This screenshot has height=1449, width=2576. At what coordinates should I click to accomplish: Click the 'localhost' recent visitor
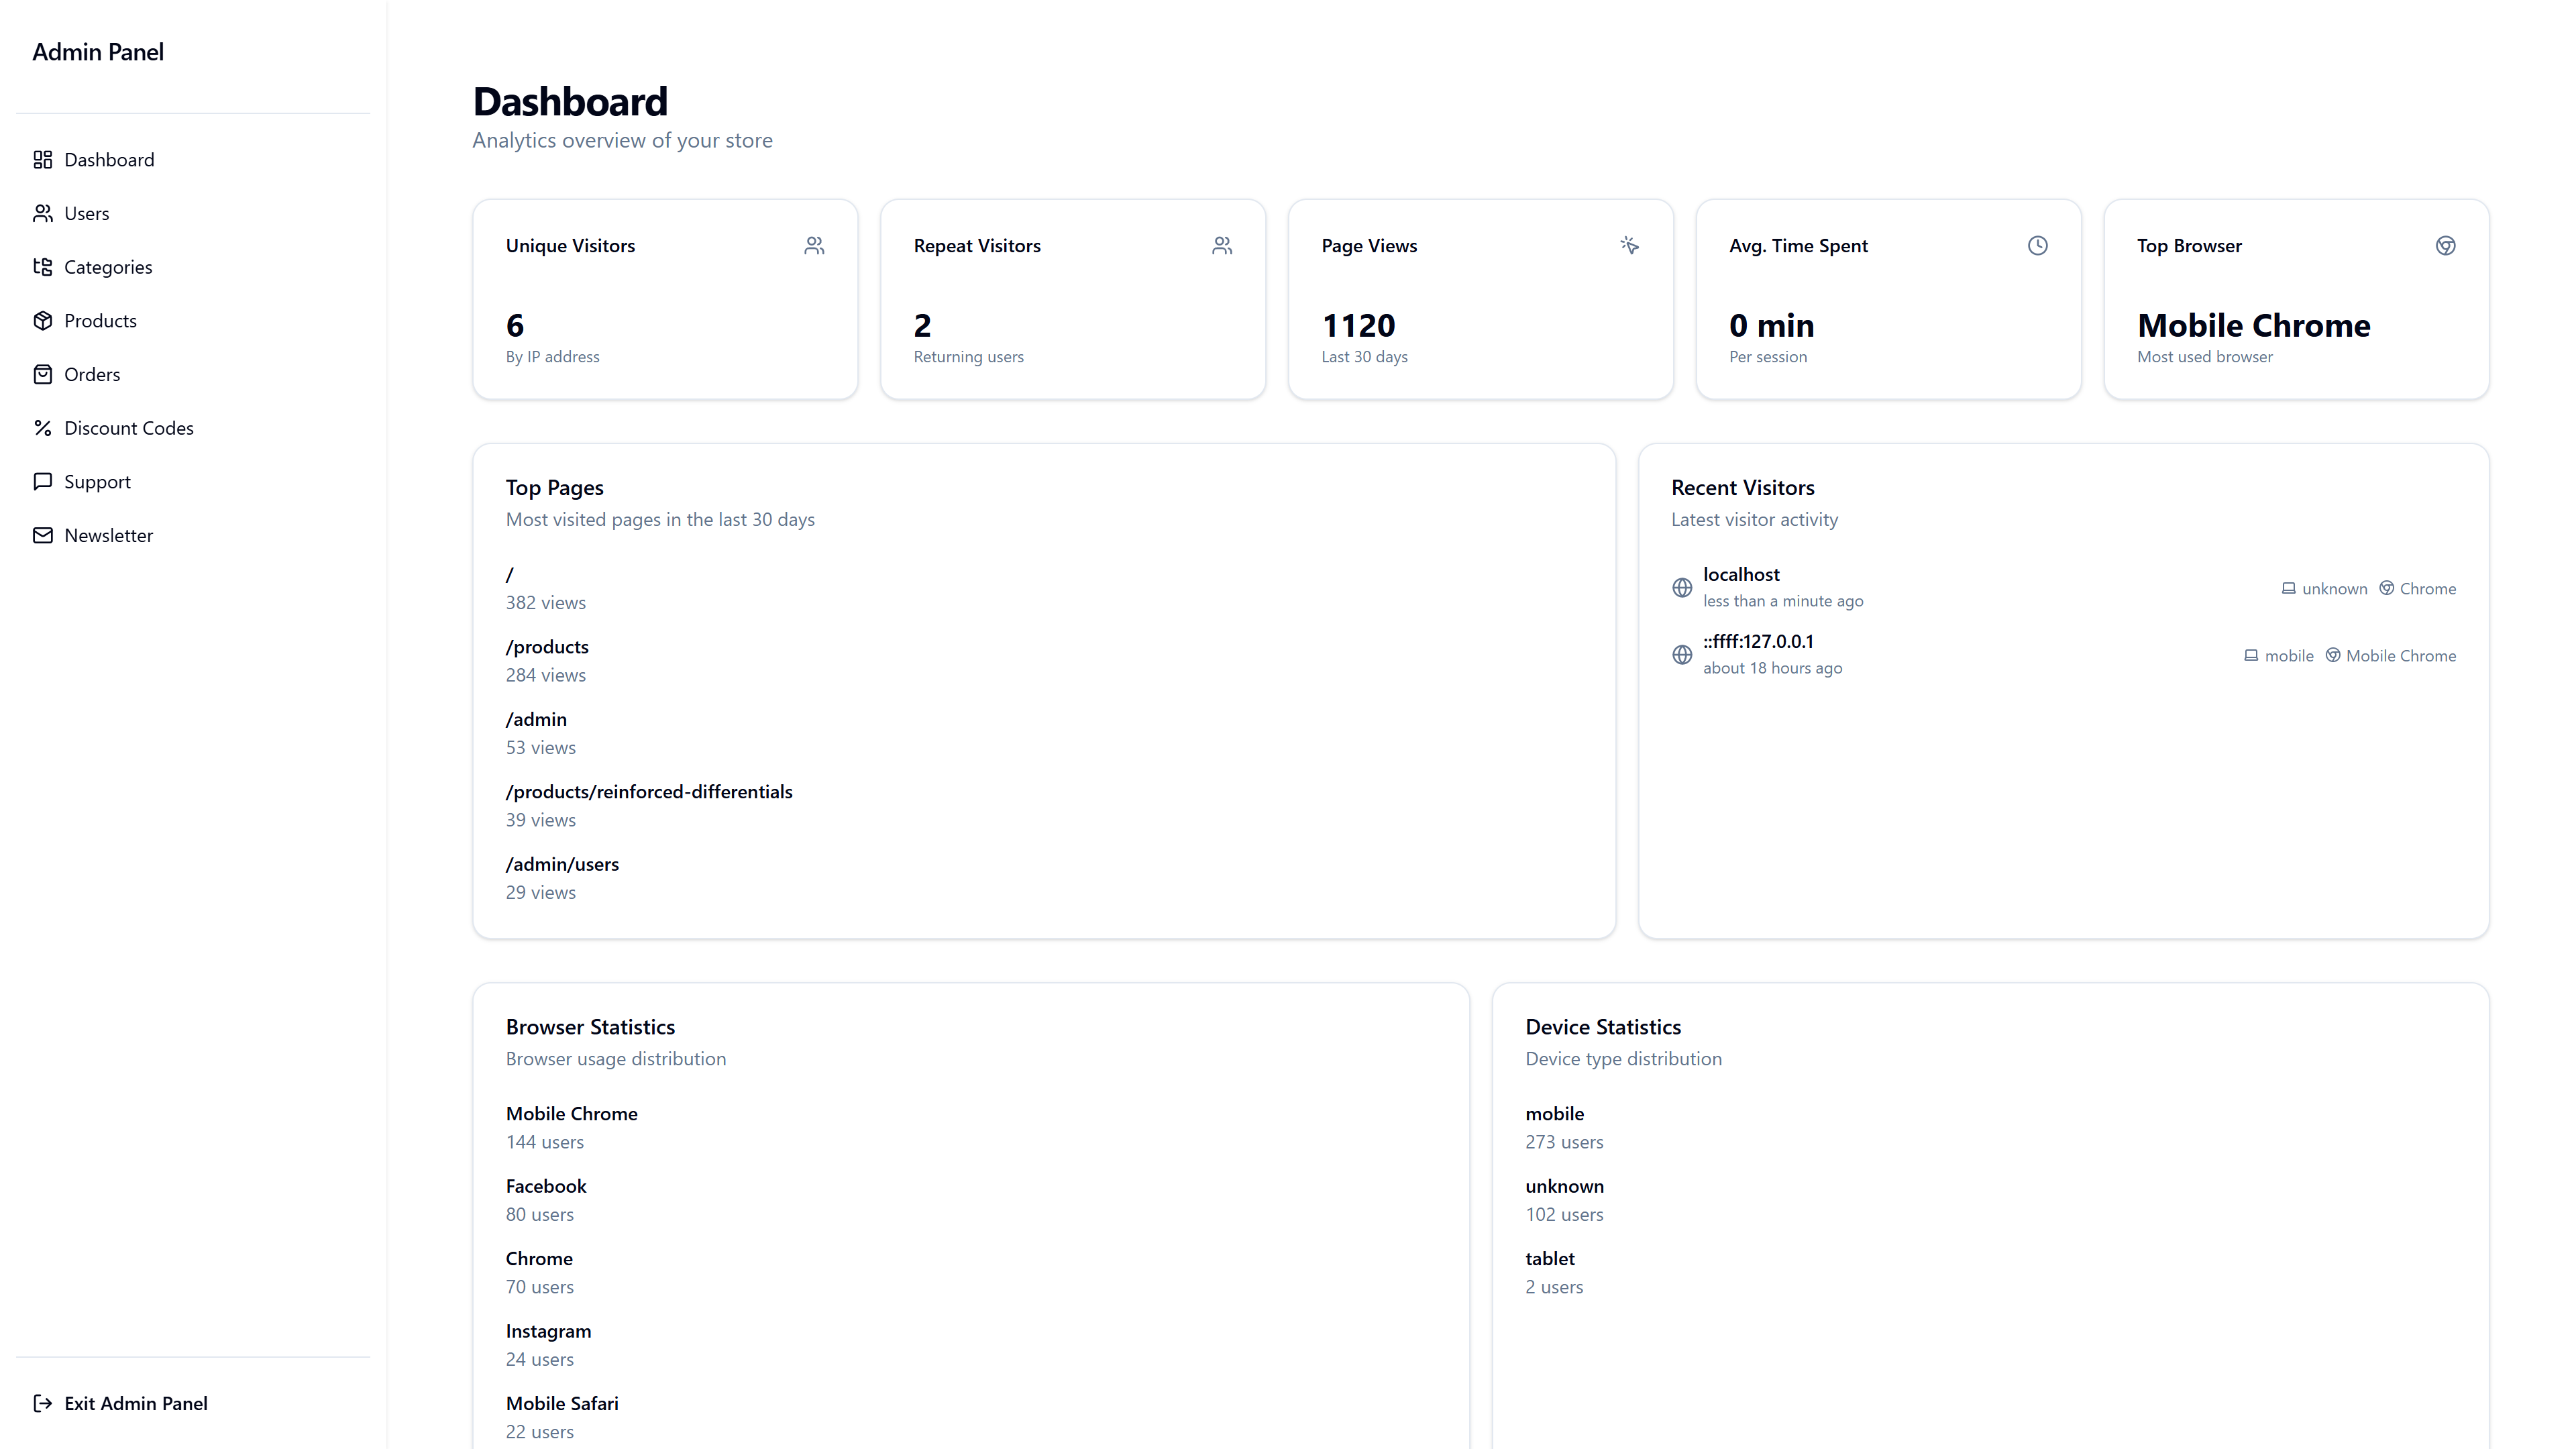tap(1741, 574)
